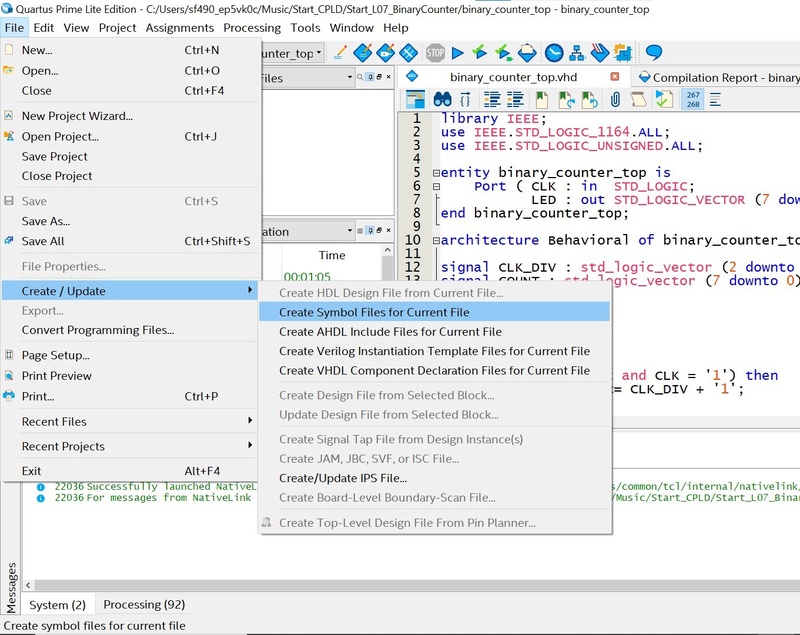Toggle bookmark icon in editor toolbar
This screenshot has height=635, width=800.
coord(541,99)
